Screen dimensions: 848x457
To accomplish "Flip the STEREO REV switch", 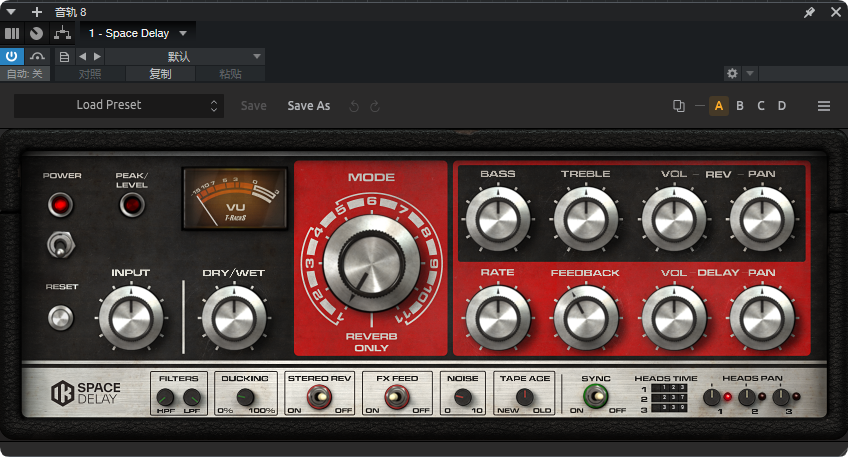I will pos(320,398).
